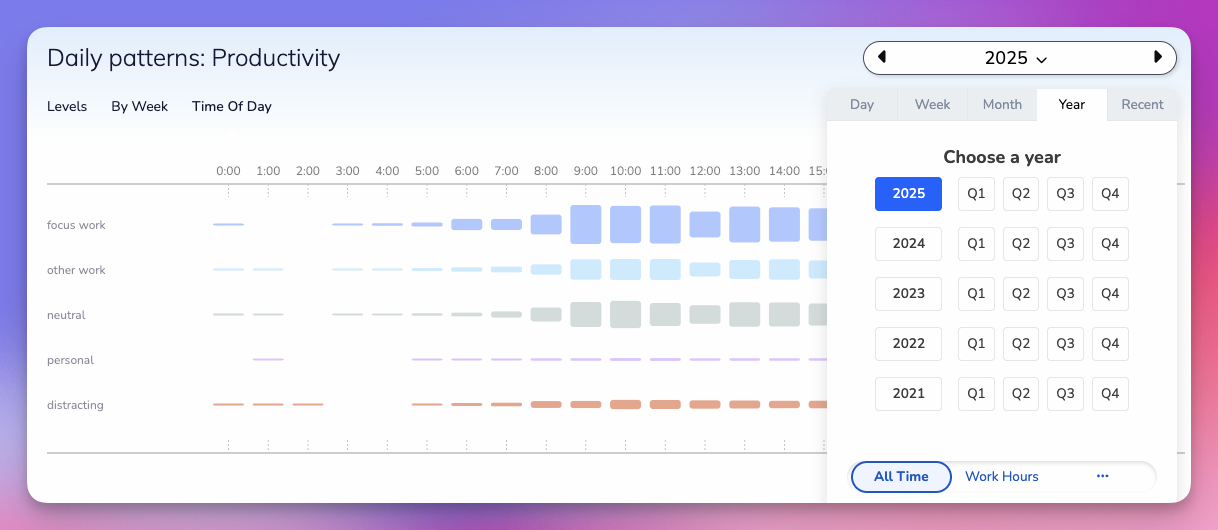Select the Week tab
This screenshot has height=530, width=1218.
click(932, 105)
